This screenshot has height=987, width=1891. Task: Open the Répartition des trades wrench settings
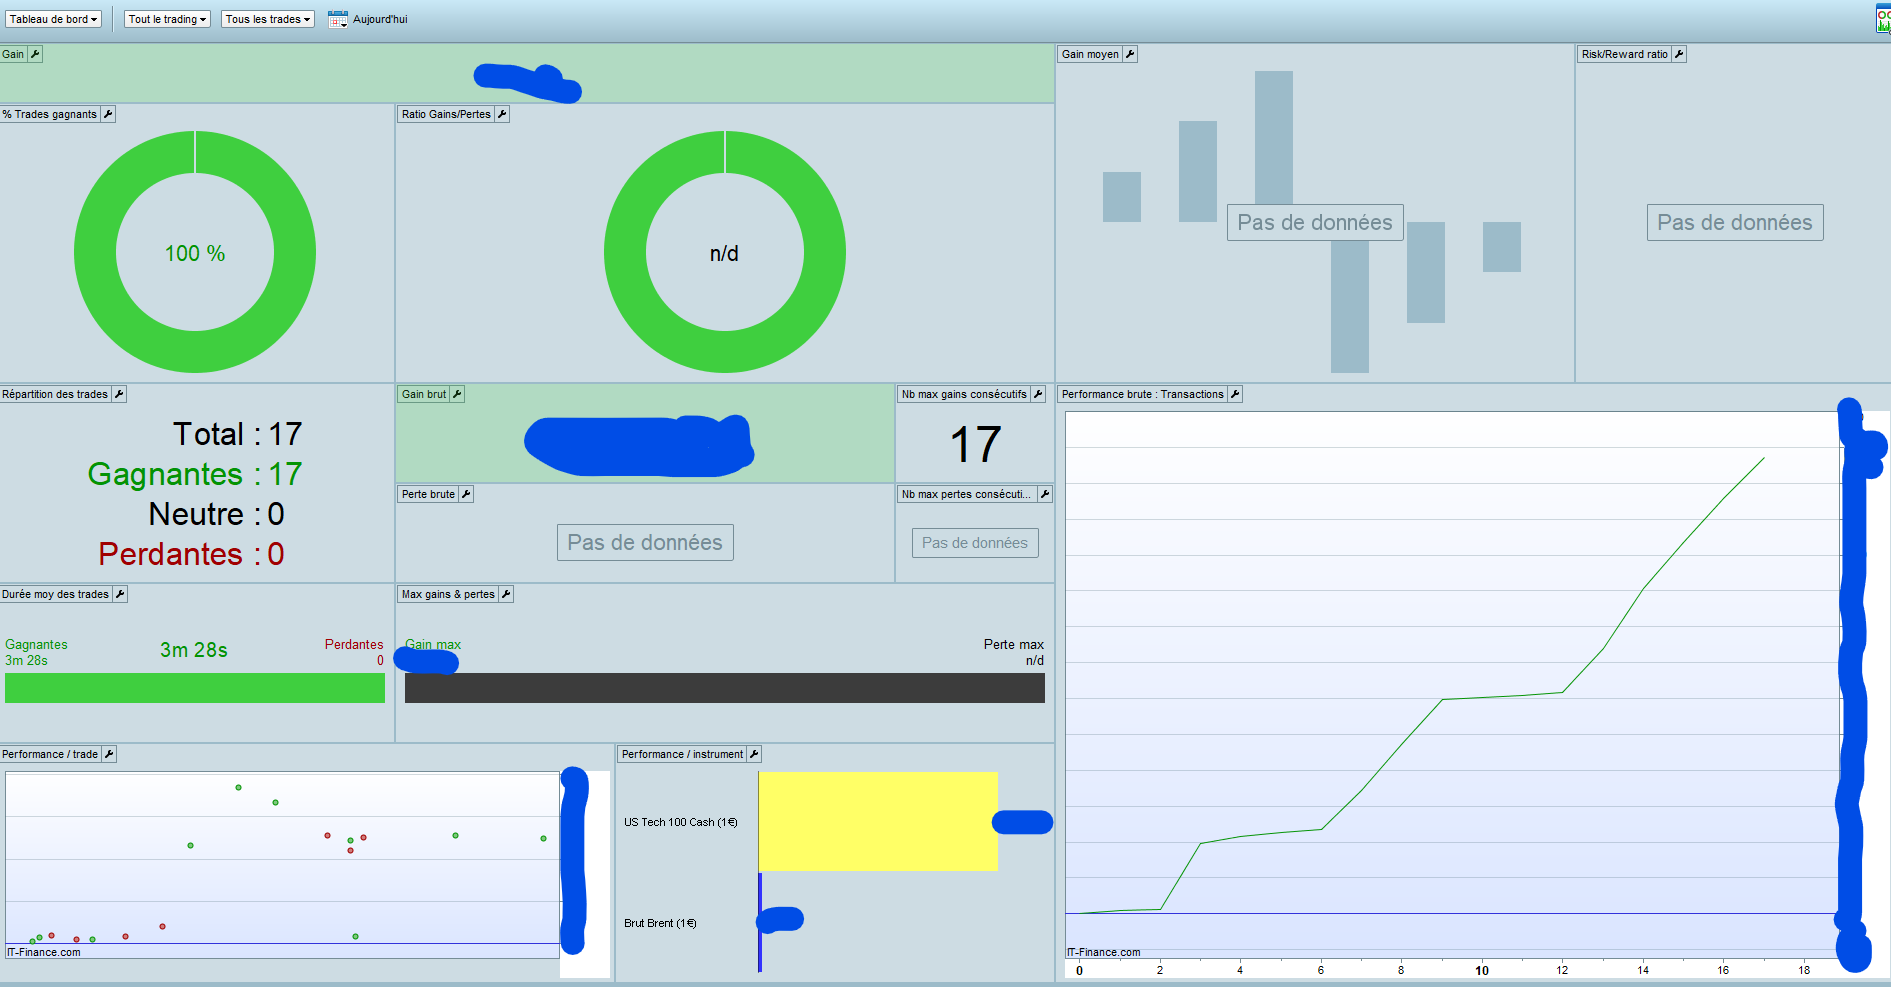click(119, 394)
